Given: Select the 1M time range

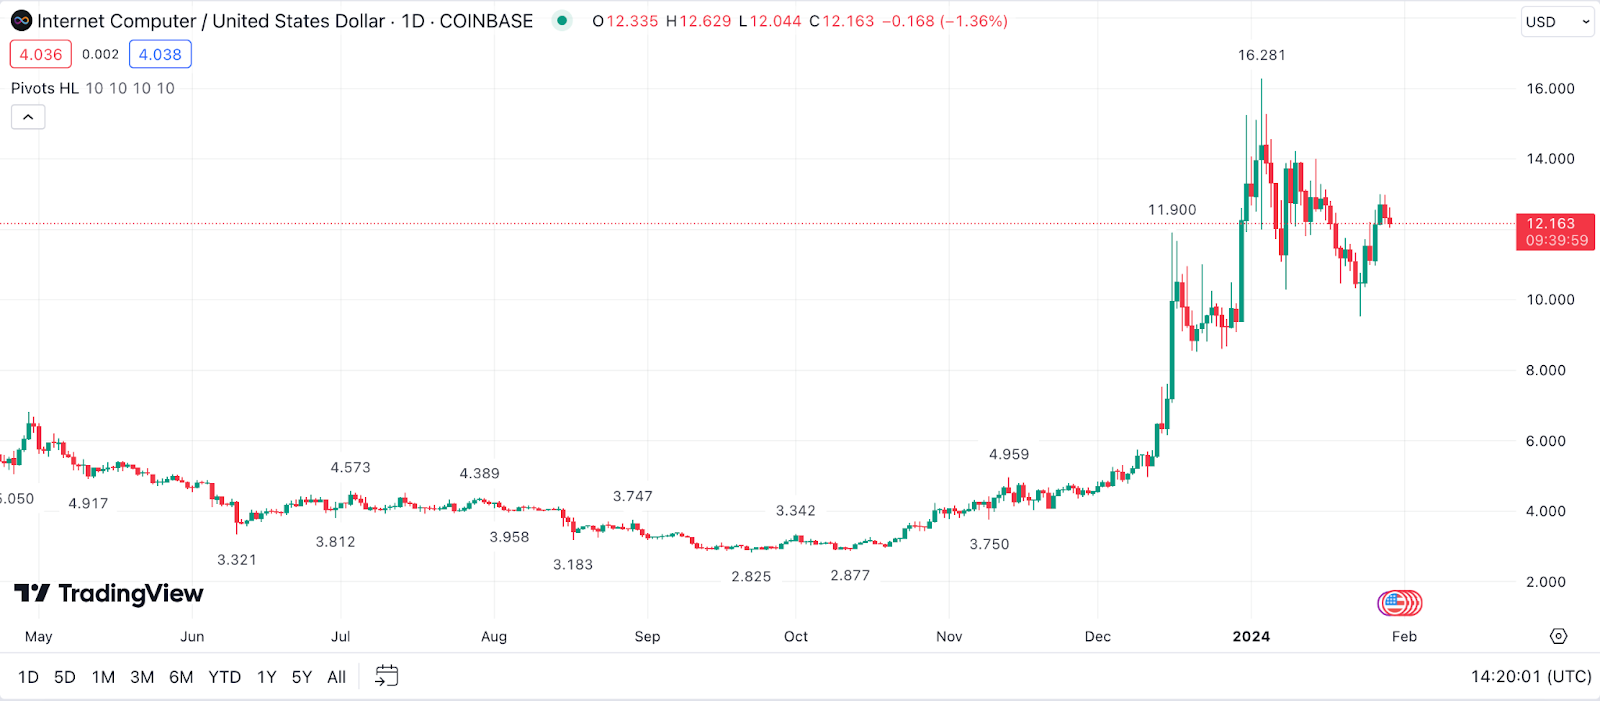Looking at the screenshot, I should (103, 677).
